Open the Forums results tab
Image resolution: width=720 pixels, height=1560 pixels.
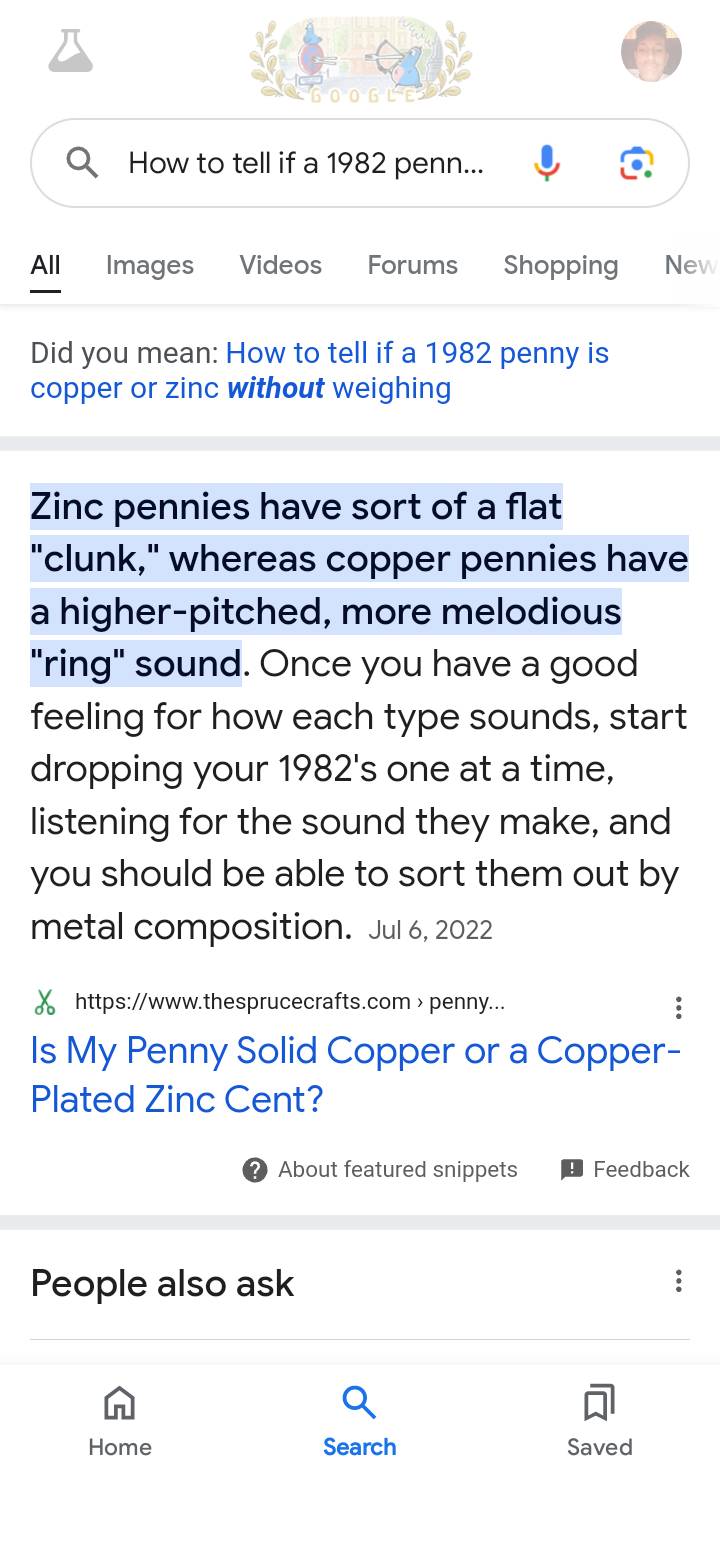click(412, 265)
